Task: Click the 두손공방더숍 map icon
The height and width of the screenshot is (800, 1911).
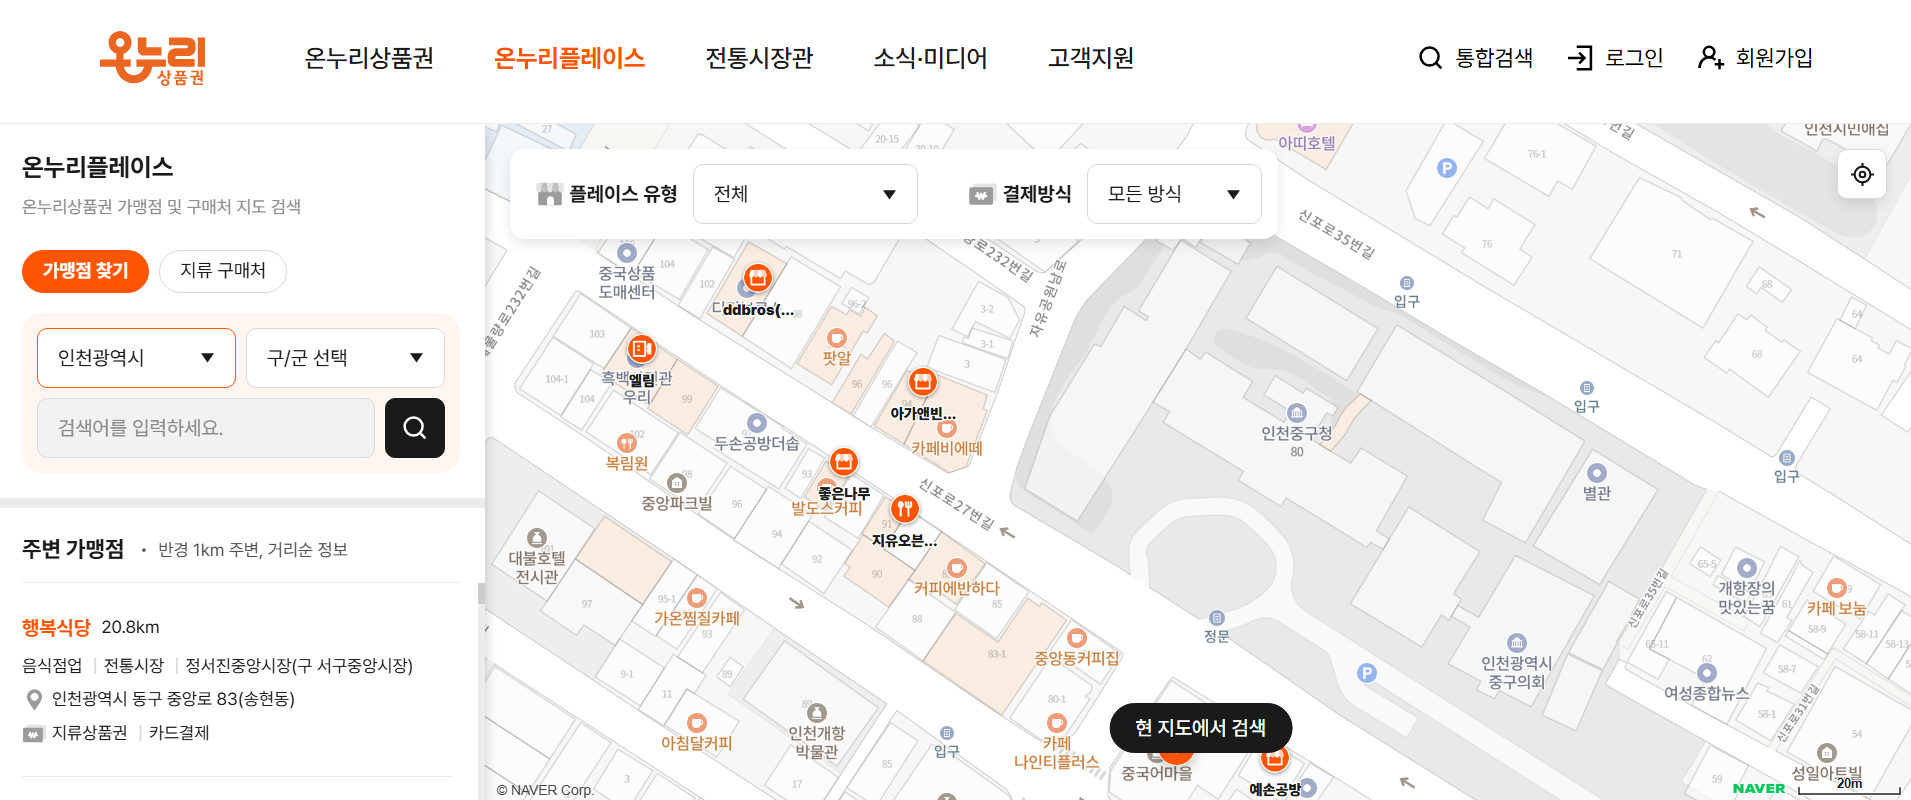Action: (757, 423)
